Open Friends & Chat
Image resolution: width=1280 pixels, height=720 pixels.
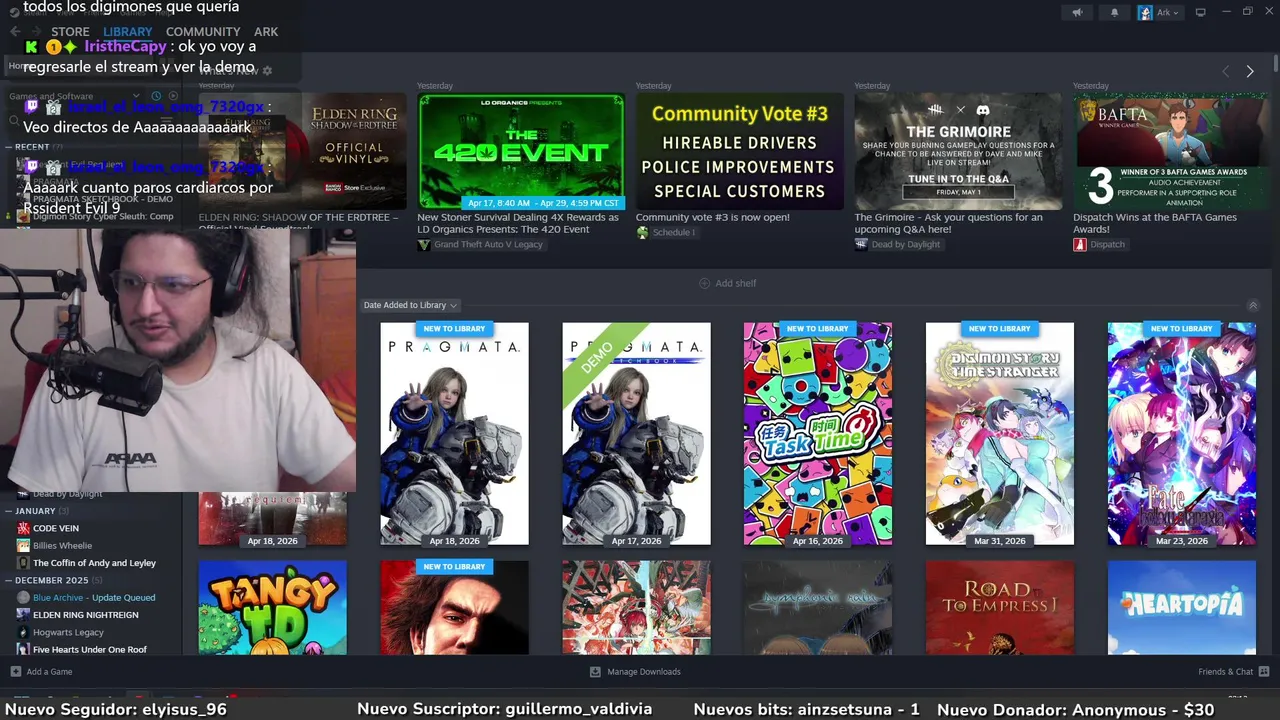coord(1234,672)
